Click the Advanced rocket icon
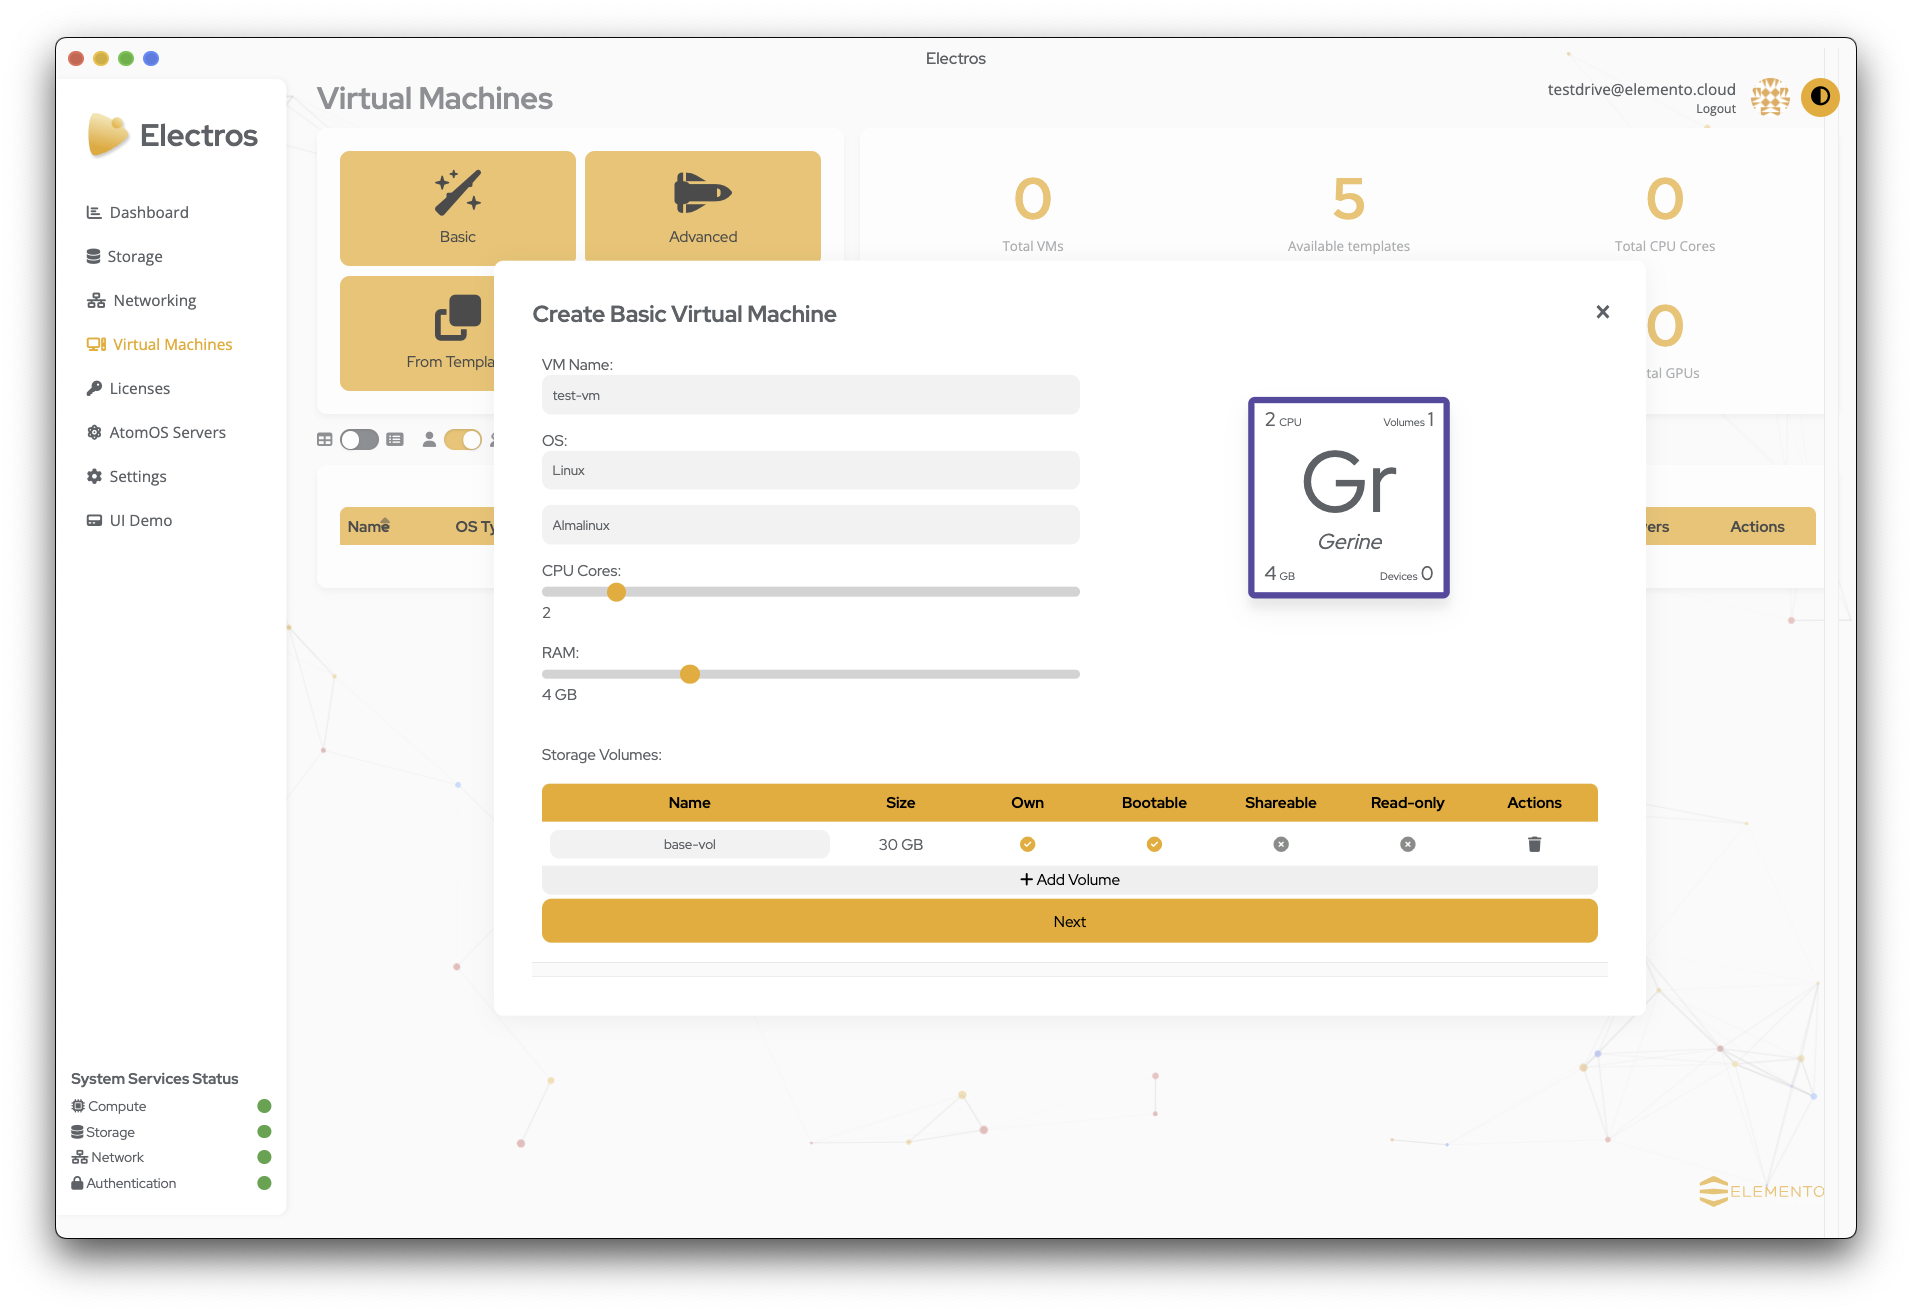This screenshot has height=1312, width=1912. (x=702, y=192)
